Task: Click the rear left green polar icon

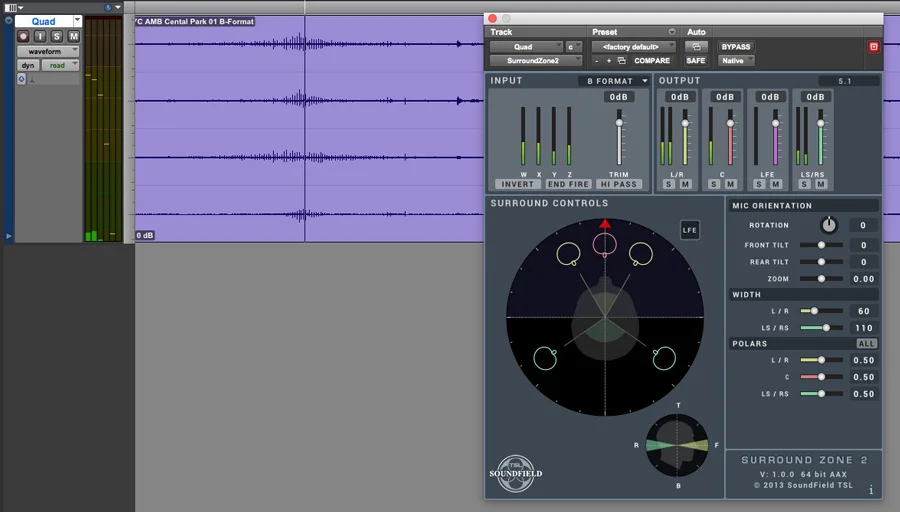Action: 545,358
